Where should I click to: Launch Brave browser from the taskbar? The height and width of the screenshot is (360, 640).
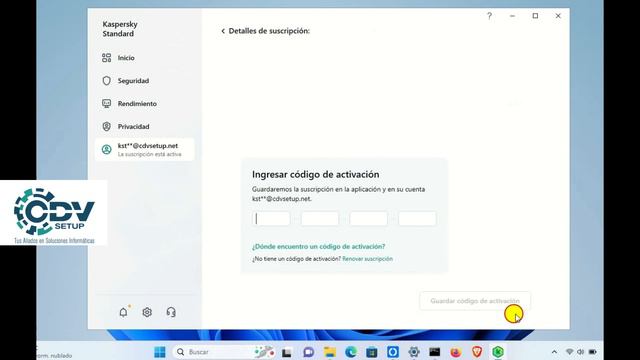[x=477, y=352]
